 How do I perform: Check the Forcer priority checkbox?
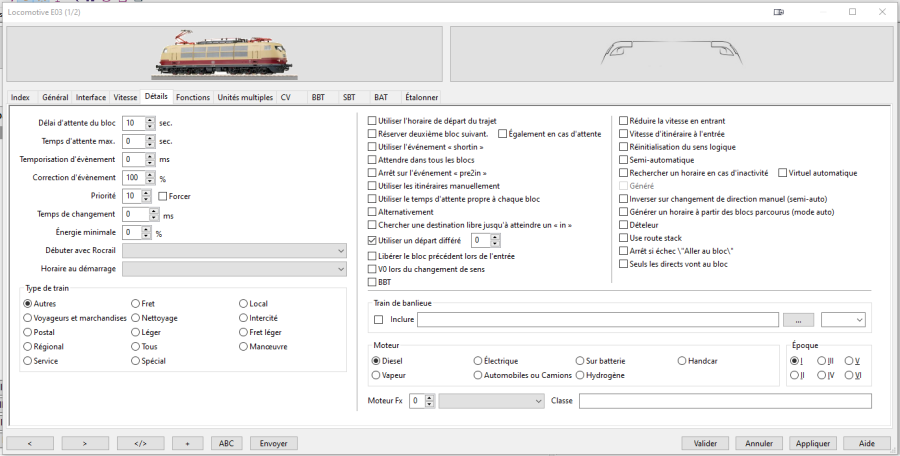tap(163, 196)
